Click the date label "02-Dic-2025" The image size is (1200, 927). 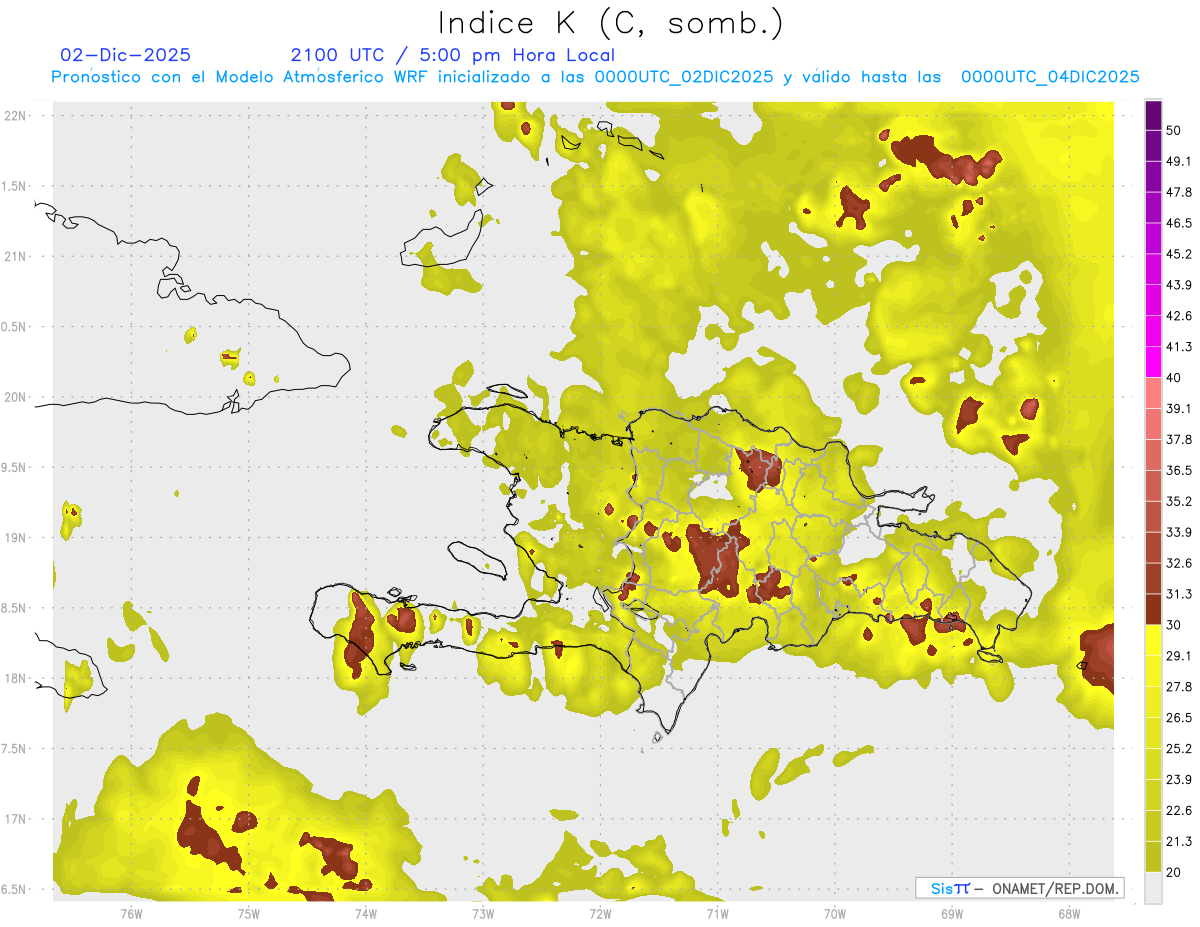click(126, 55)
